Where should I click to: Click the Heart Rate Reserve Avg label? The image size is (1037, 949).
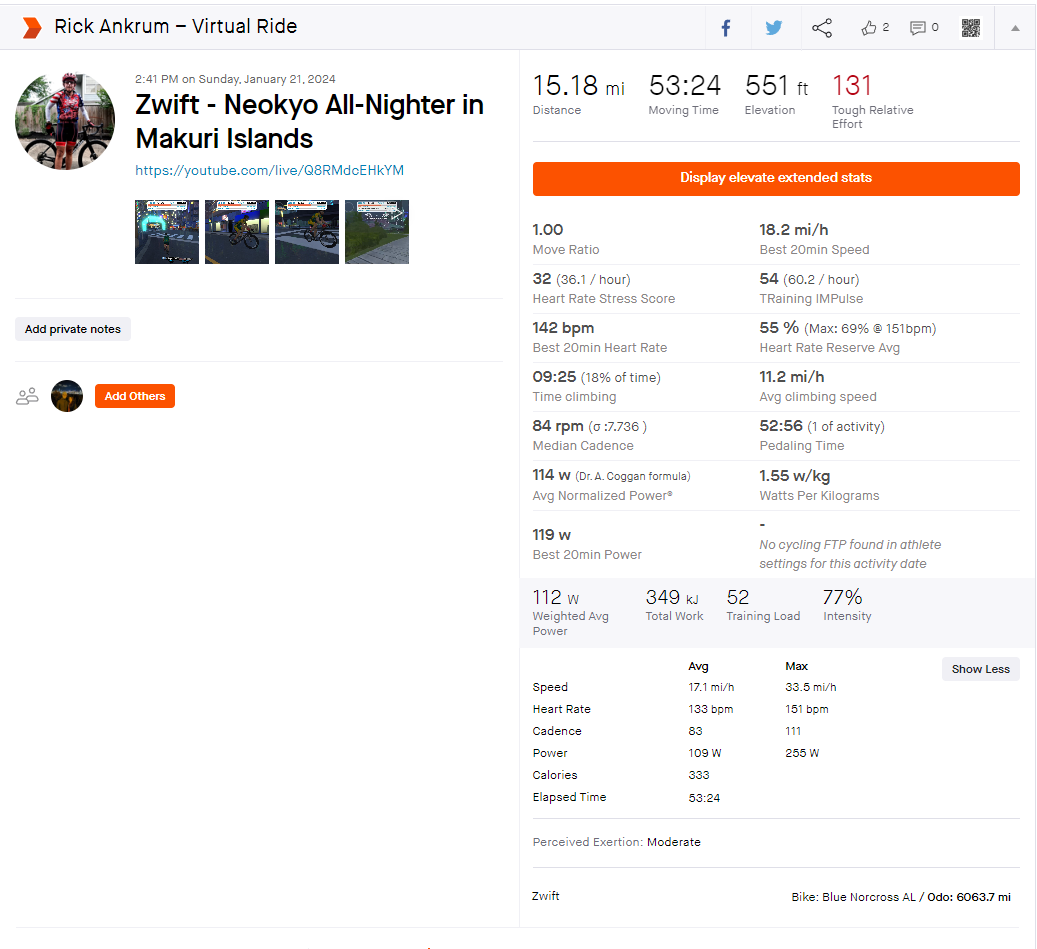(829, 348)
